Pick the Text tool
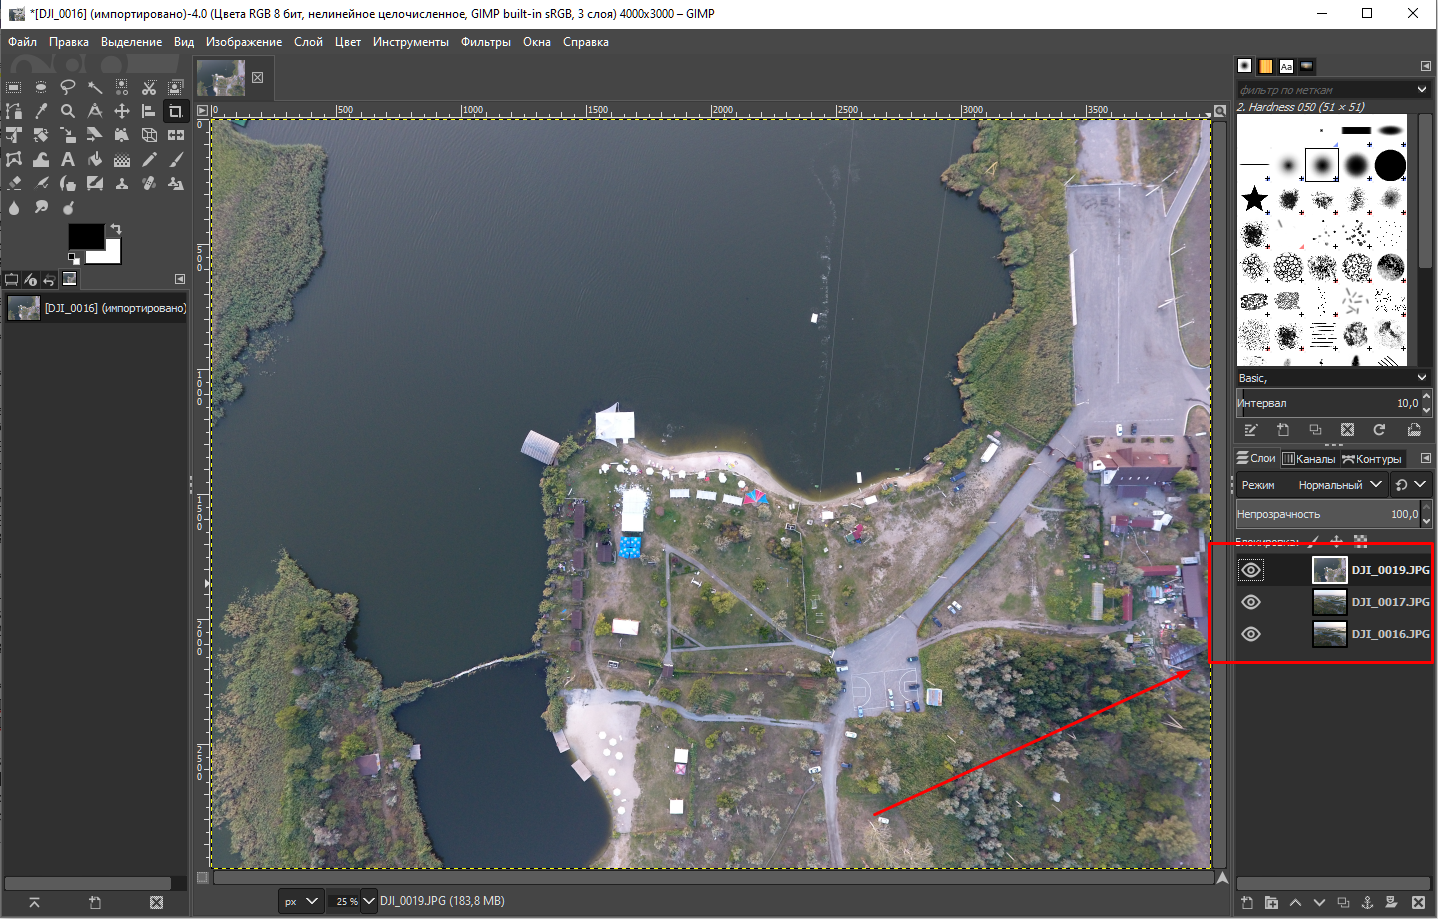 tap(68, 159)
